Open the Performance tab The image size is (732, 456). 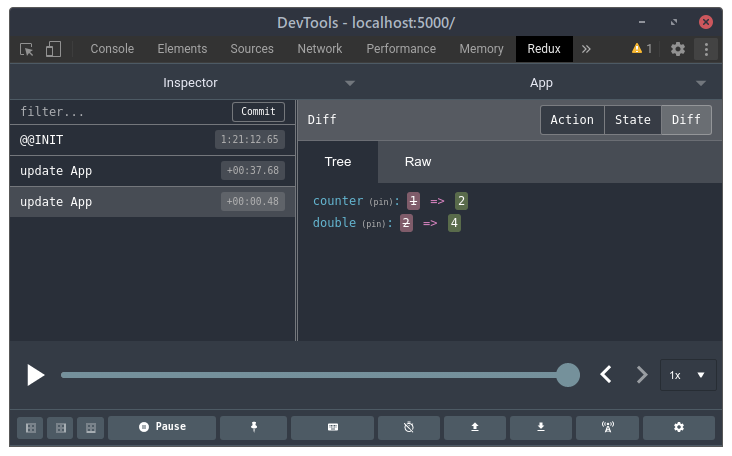point(401,49)
